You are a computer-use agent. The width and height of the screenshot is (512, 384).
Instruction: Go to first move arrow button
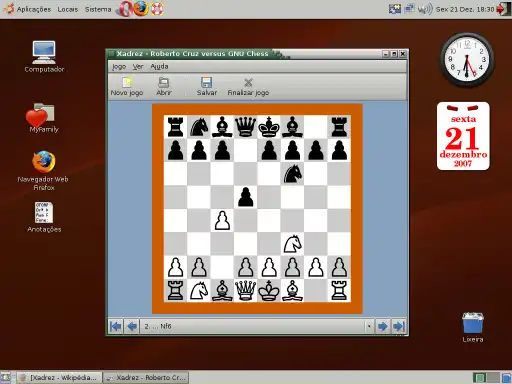coord(115,326)
